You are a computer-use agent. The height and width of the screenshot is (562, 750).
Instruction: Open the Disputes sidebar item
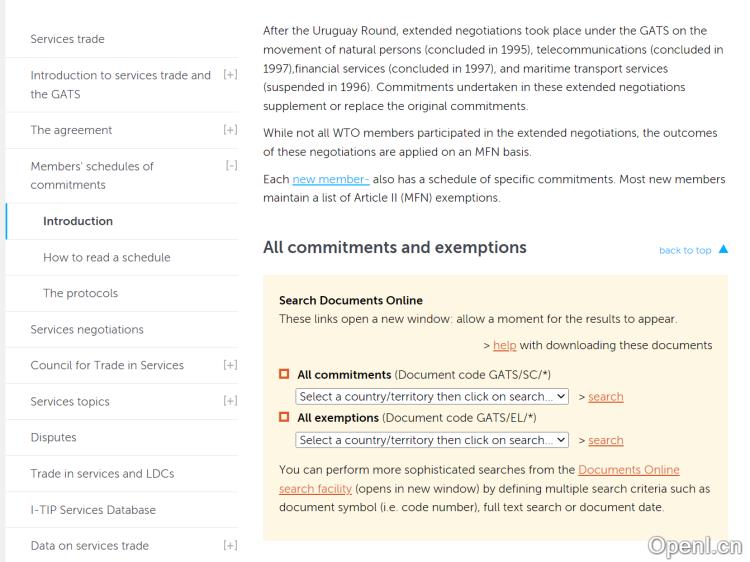coord(53,437)
